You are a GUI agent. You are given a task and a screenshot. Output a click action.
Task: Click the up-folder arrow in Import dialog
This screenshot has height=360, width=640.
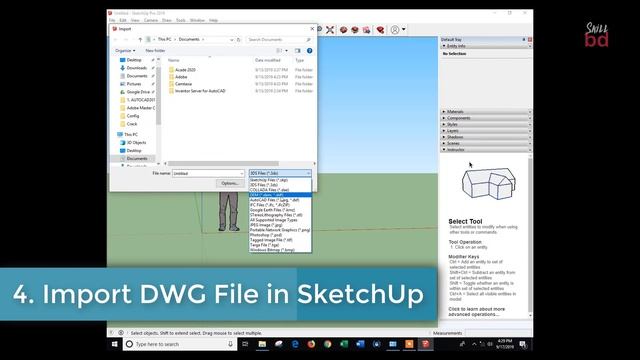(140, 40)
